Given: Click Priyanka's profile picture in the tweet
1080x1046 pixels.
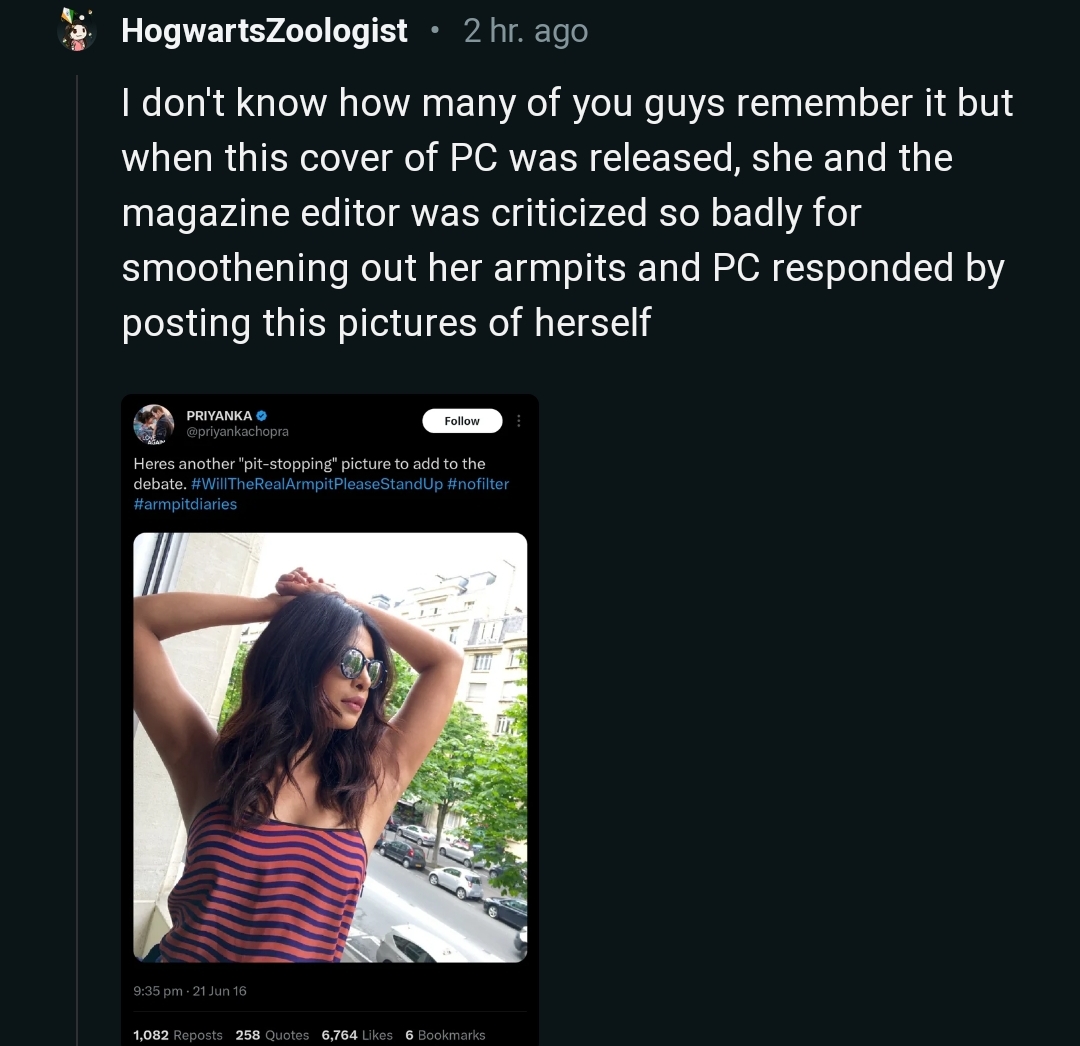Looking at the screenshot, I should 153,423.
